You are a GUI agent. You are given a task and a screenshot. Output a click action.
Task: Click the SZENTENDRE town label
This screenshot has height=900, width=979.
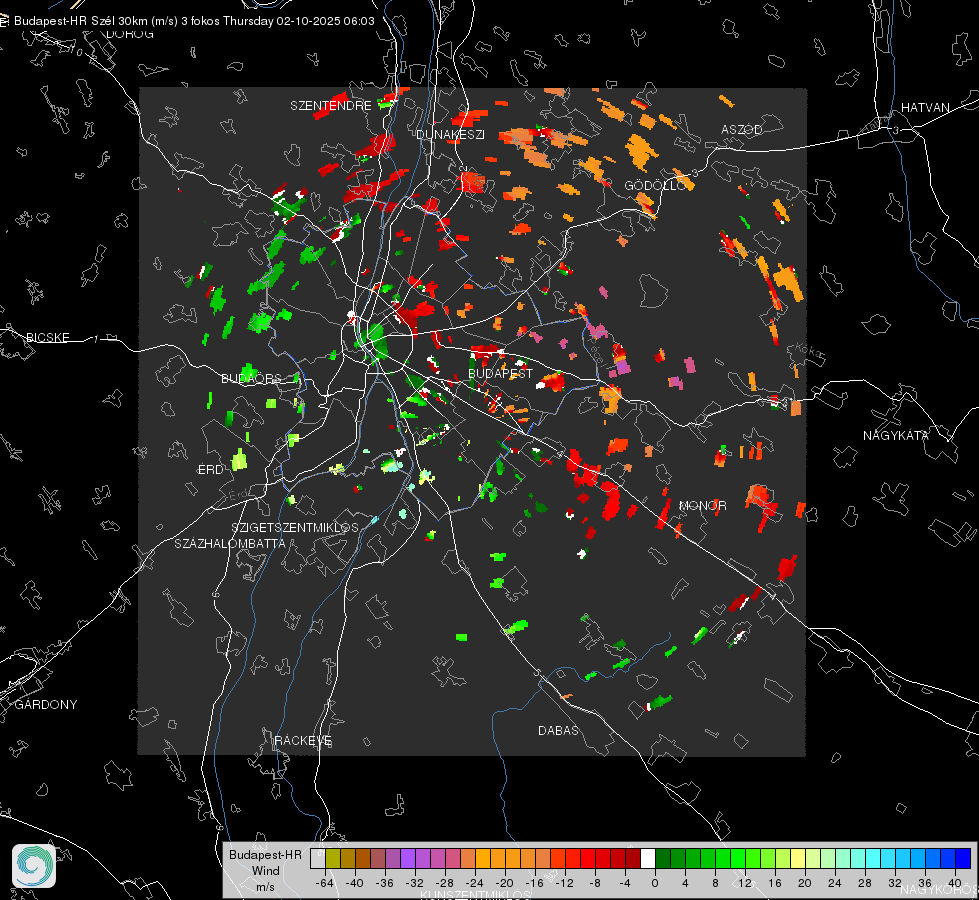click(x=331, y=105)
